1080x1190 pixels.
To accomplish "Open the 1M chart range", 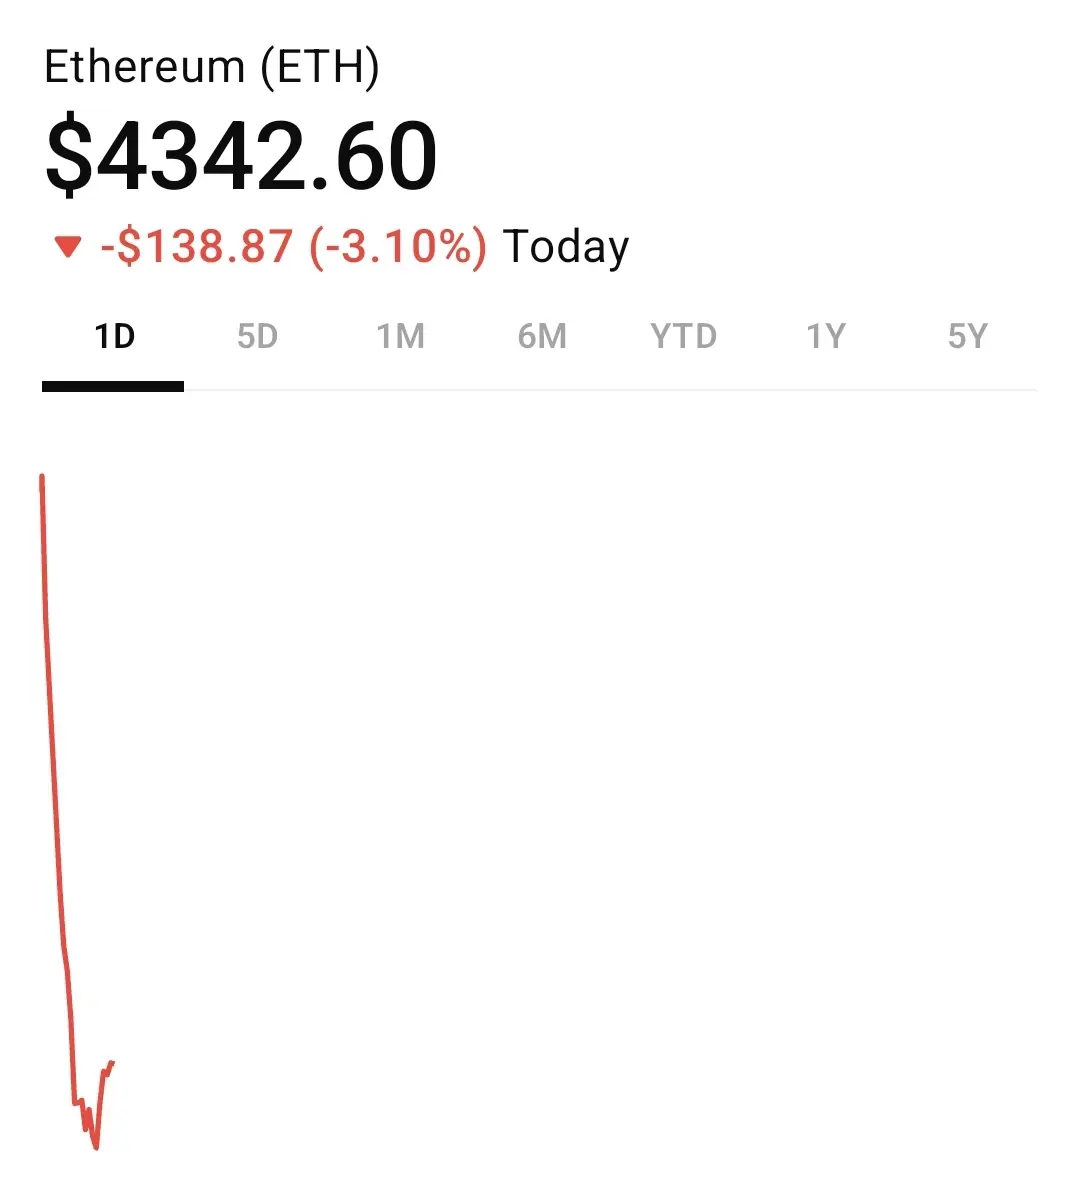I will pyautogui.click(x=399, y=336).
